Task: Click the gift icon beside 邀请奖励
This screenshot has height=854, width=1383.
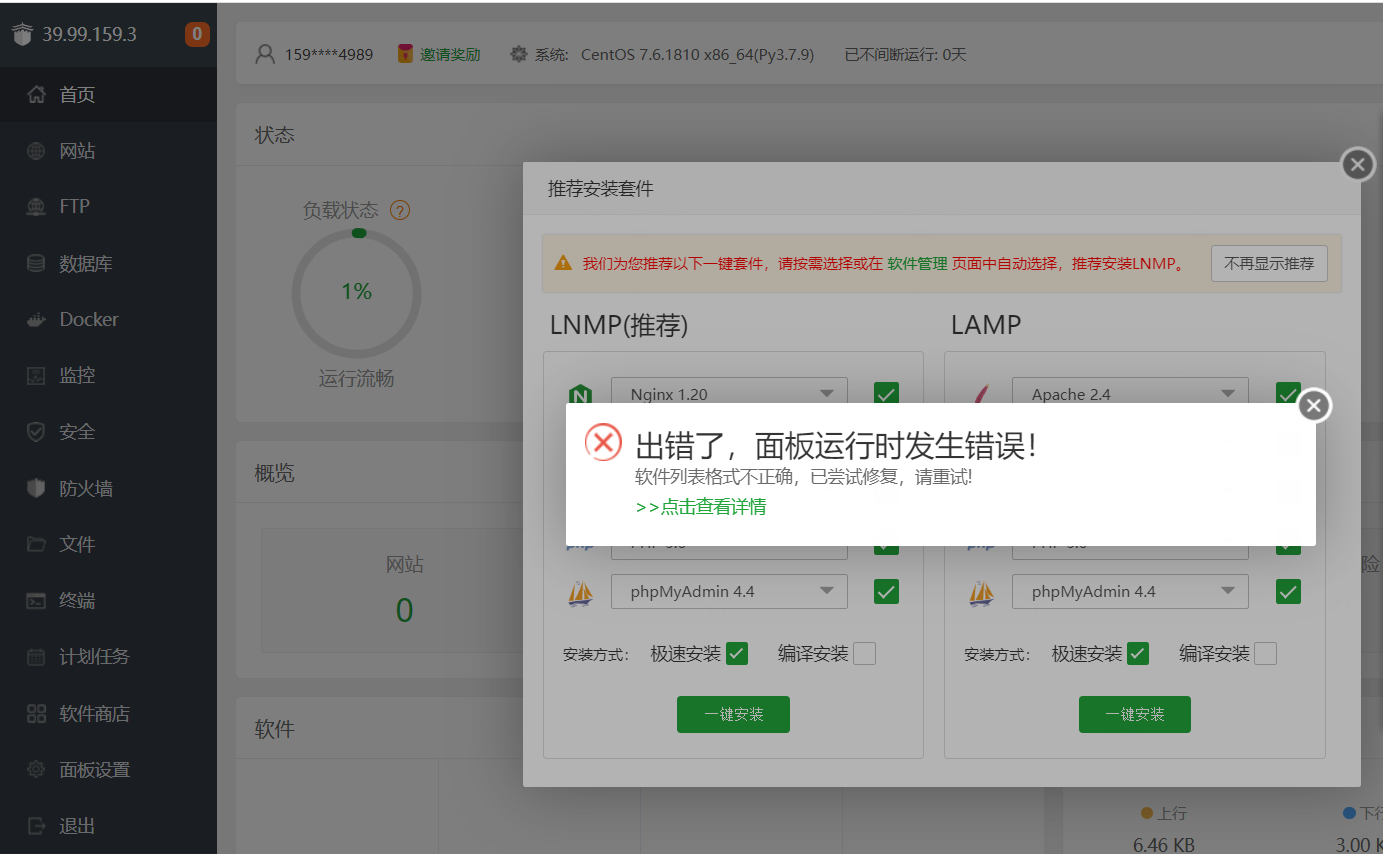Action: [405, 54]
